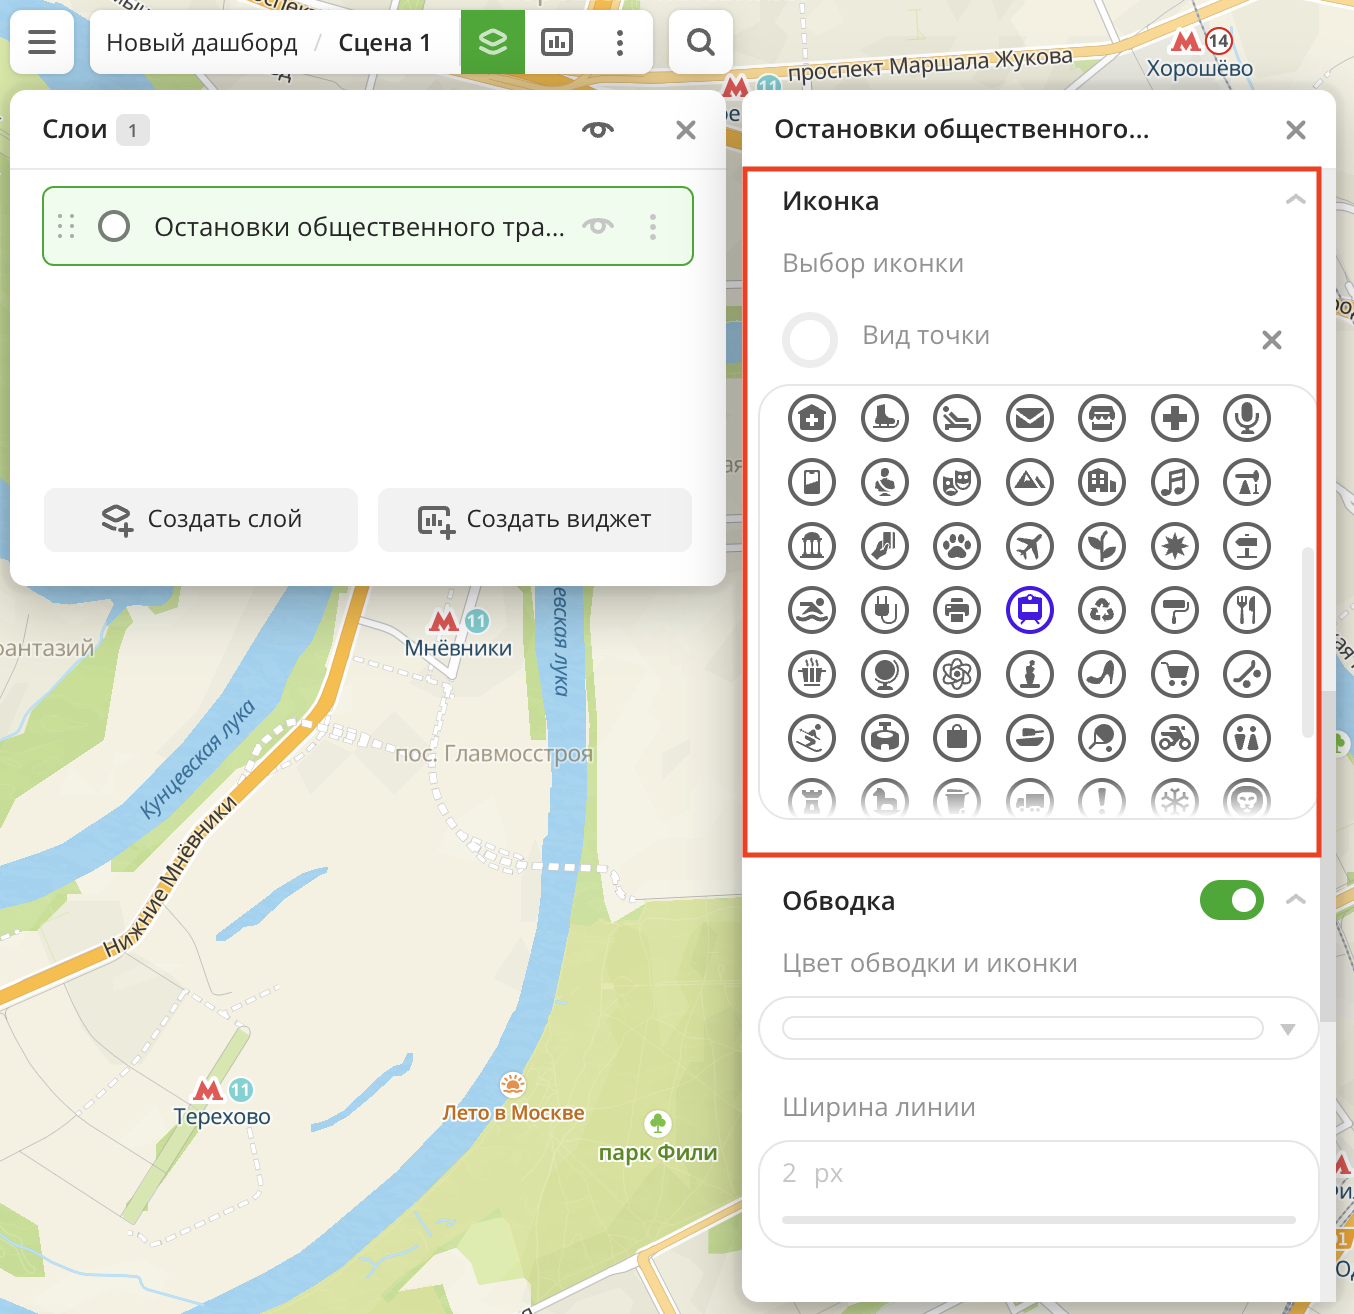The image size is (1354, 1314).
Task: Select the highlighted tram transport icon
Action: [1029, 610]
